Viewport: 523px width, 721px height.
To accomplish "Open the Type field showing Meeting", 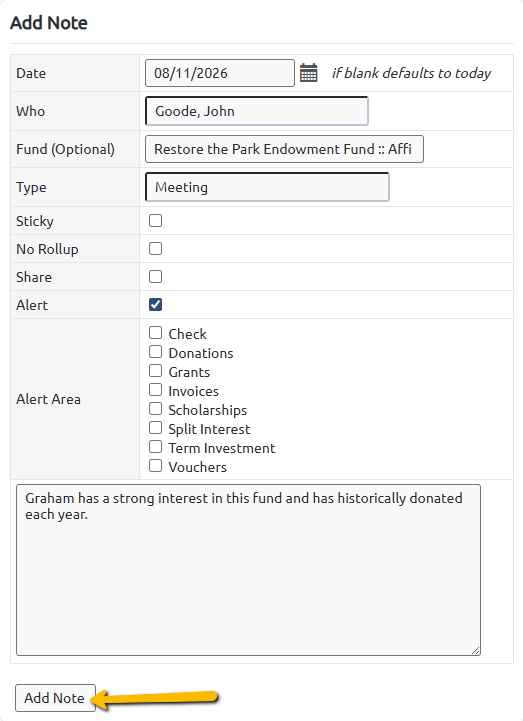I will pyautogui.click(x=267, y=187).
